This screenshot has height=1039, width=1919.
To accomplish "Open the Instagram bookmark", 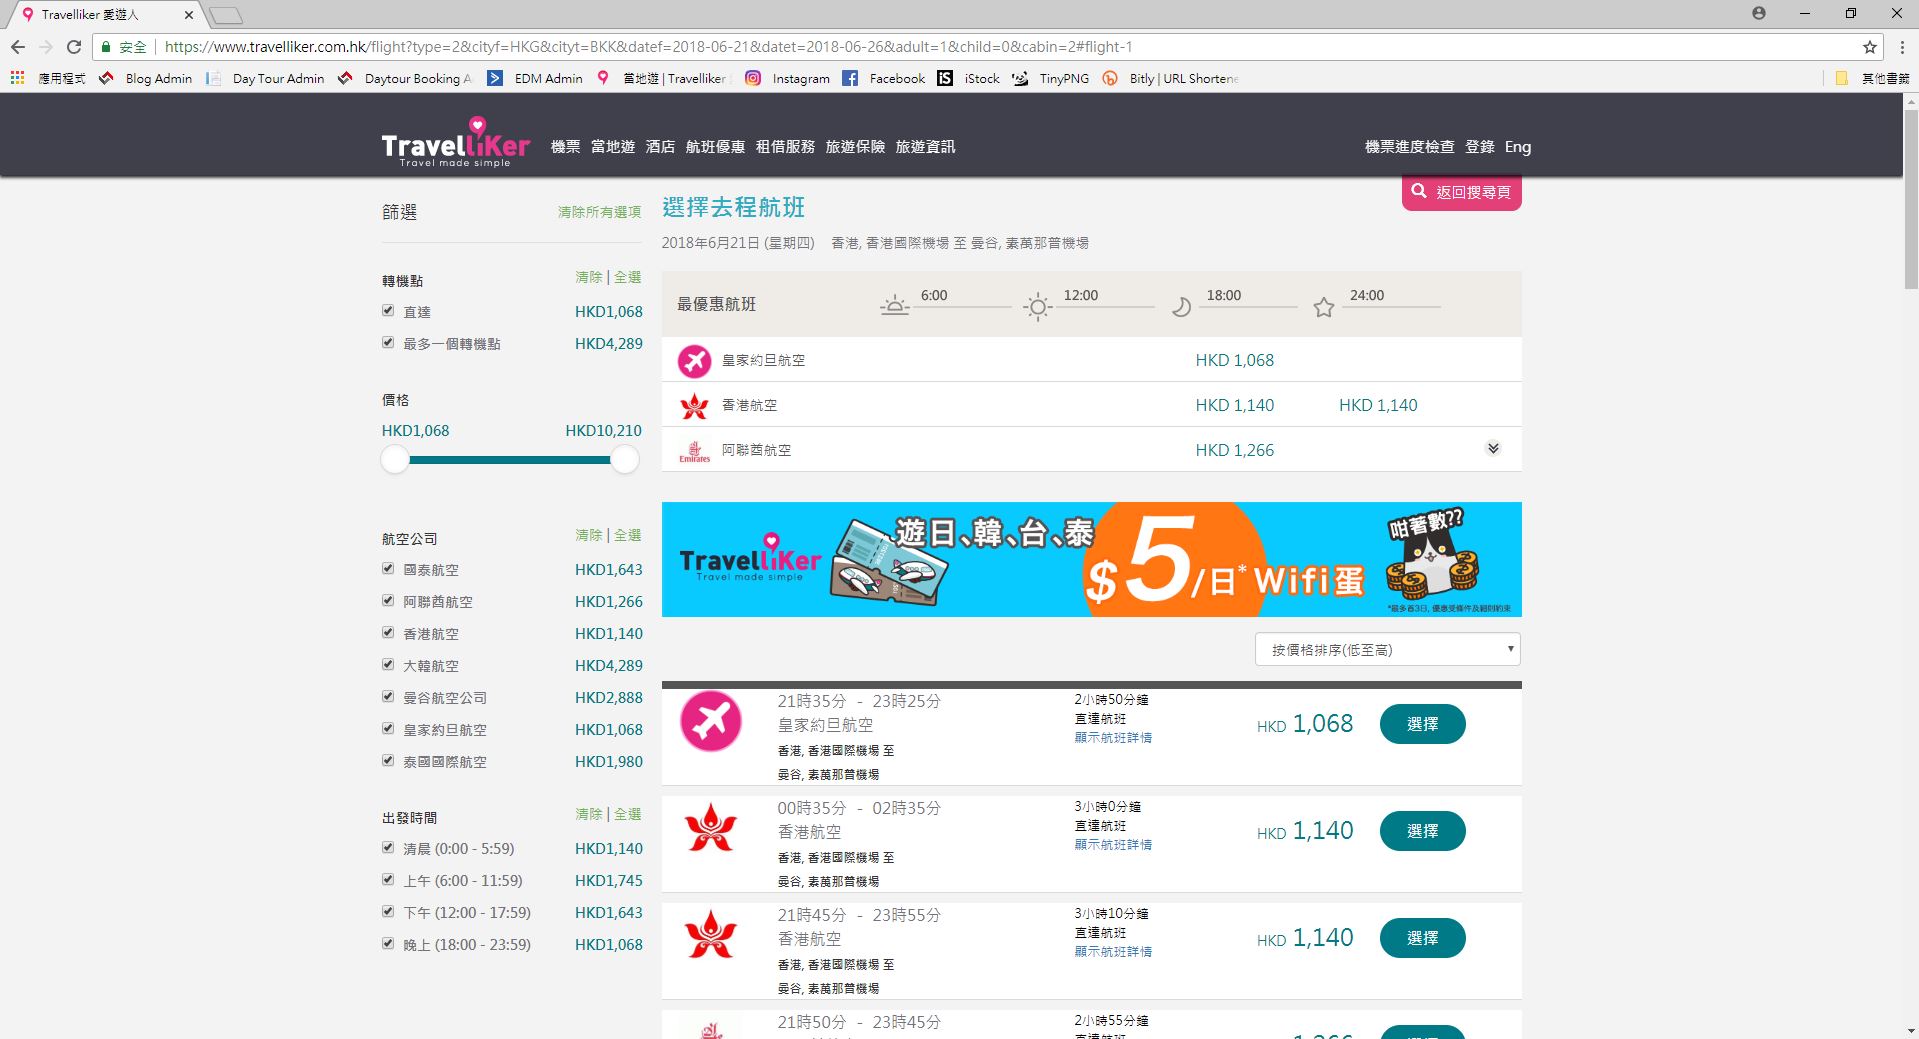I will 788,78.
